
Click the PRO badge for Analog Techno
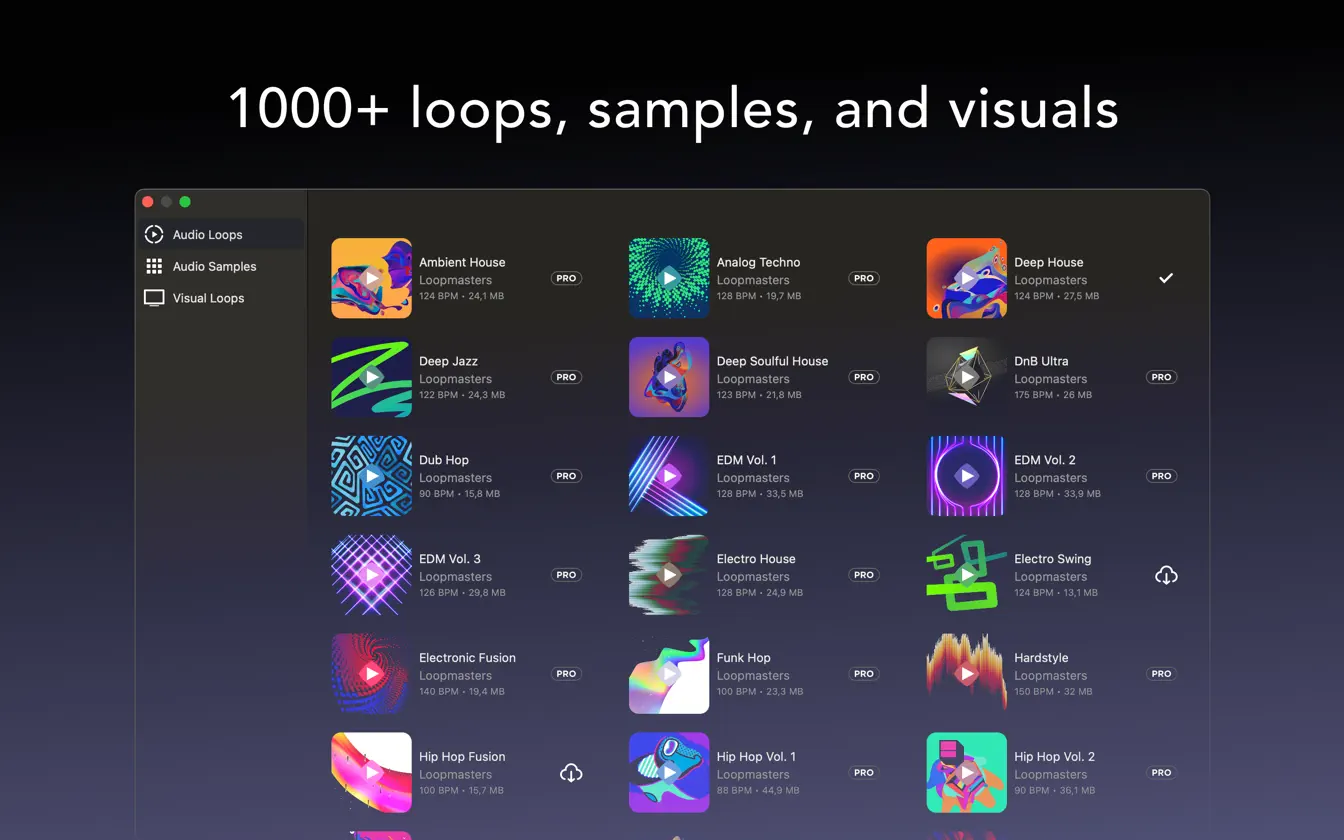point(864,278)
